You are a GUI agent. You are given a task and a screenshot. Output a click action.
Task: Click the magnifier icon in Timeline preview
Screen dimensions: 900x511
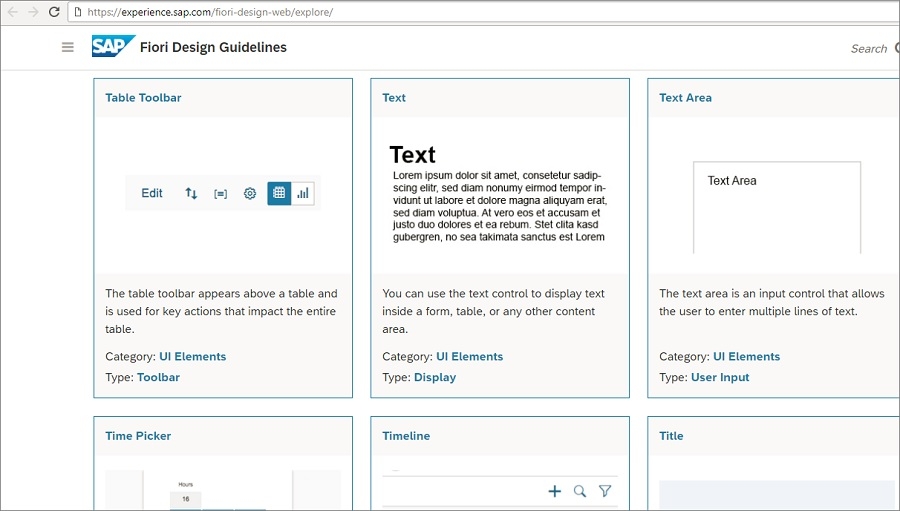(580, 491)
